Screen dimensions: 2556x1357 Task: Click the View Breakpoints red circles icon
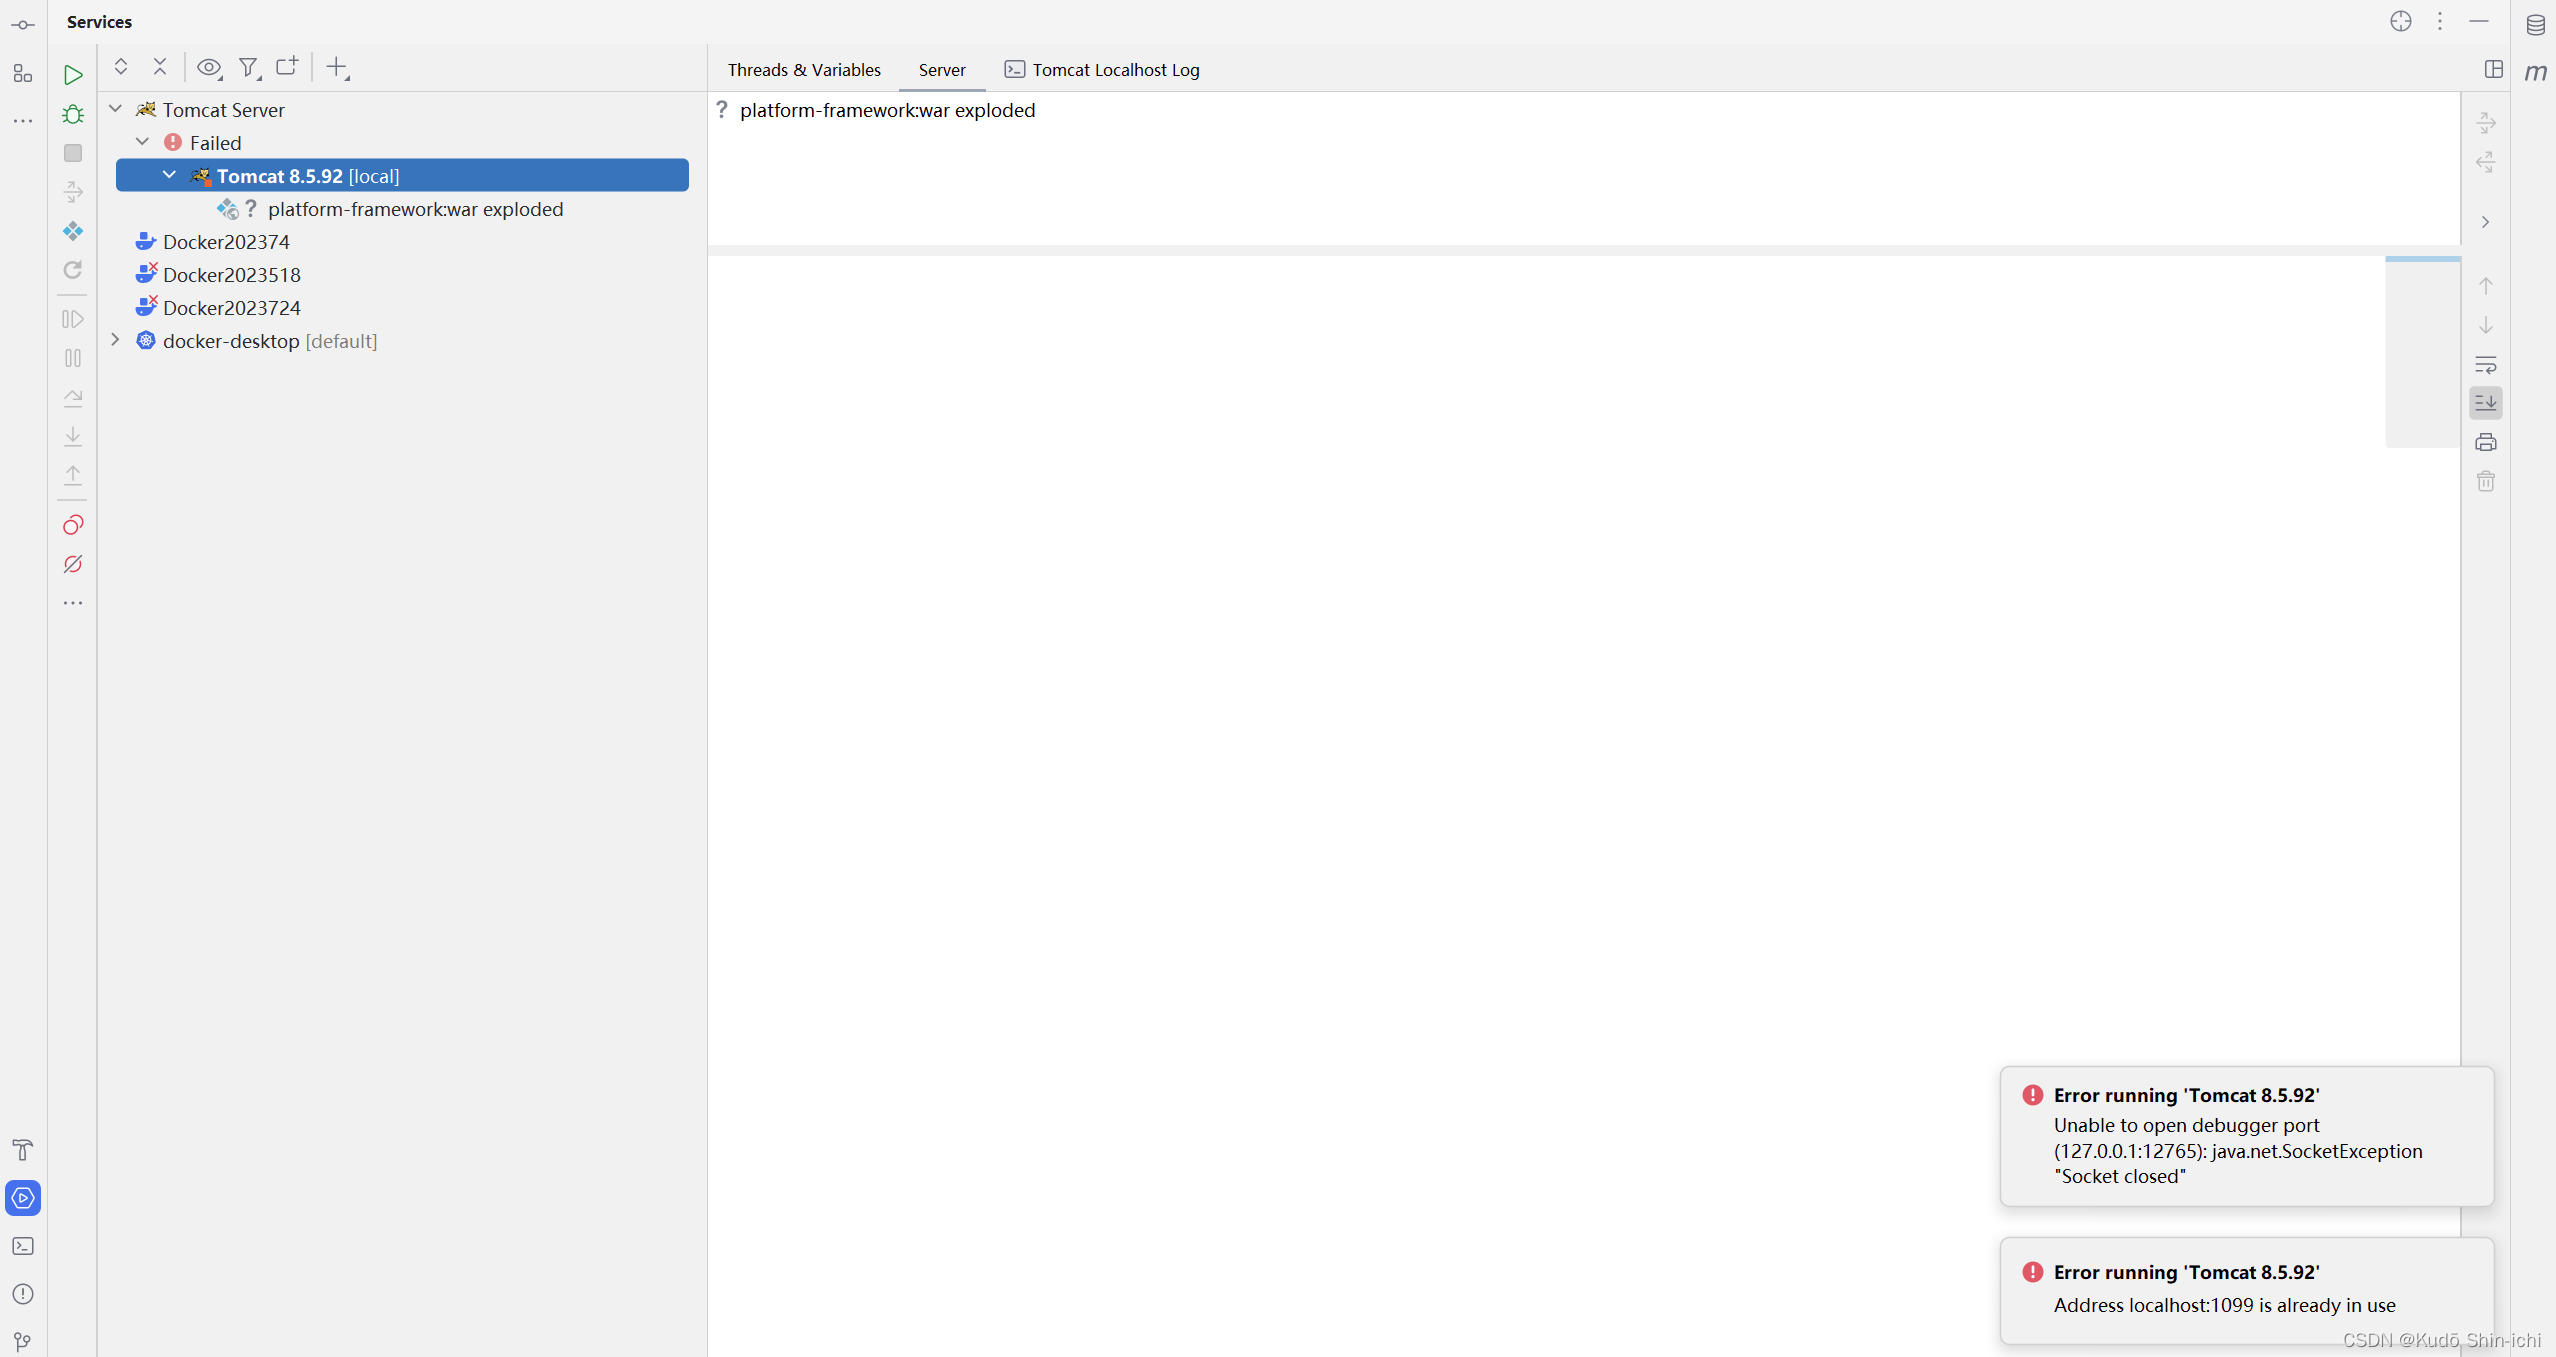(73, 525)
